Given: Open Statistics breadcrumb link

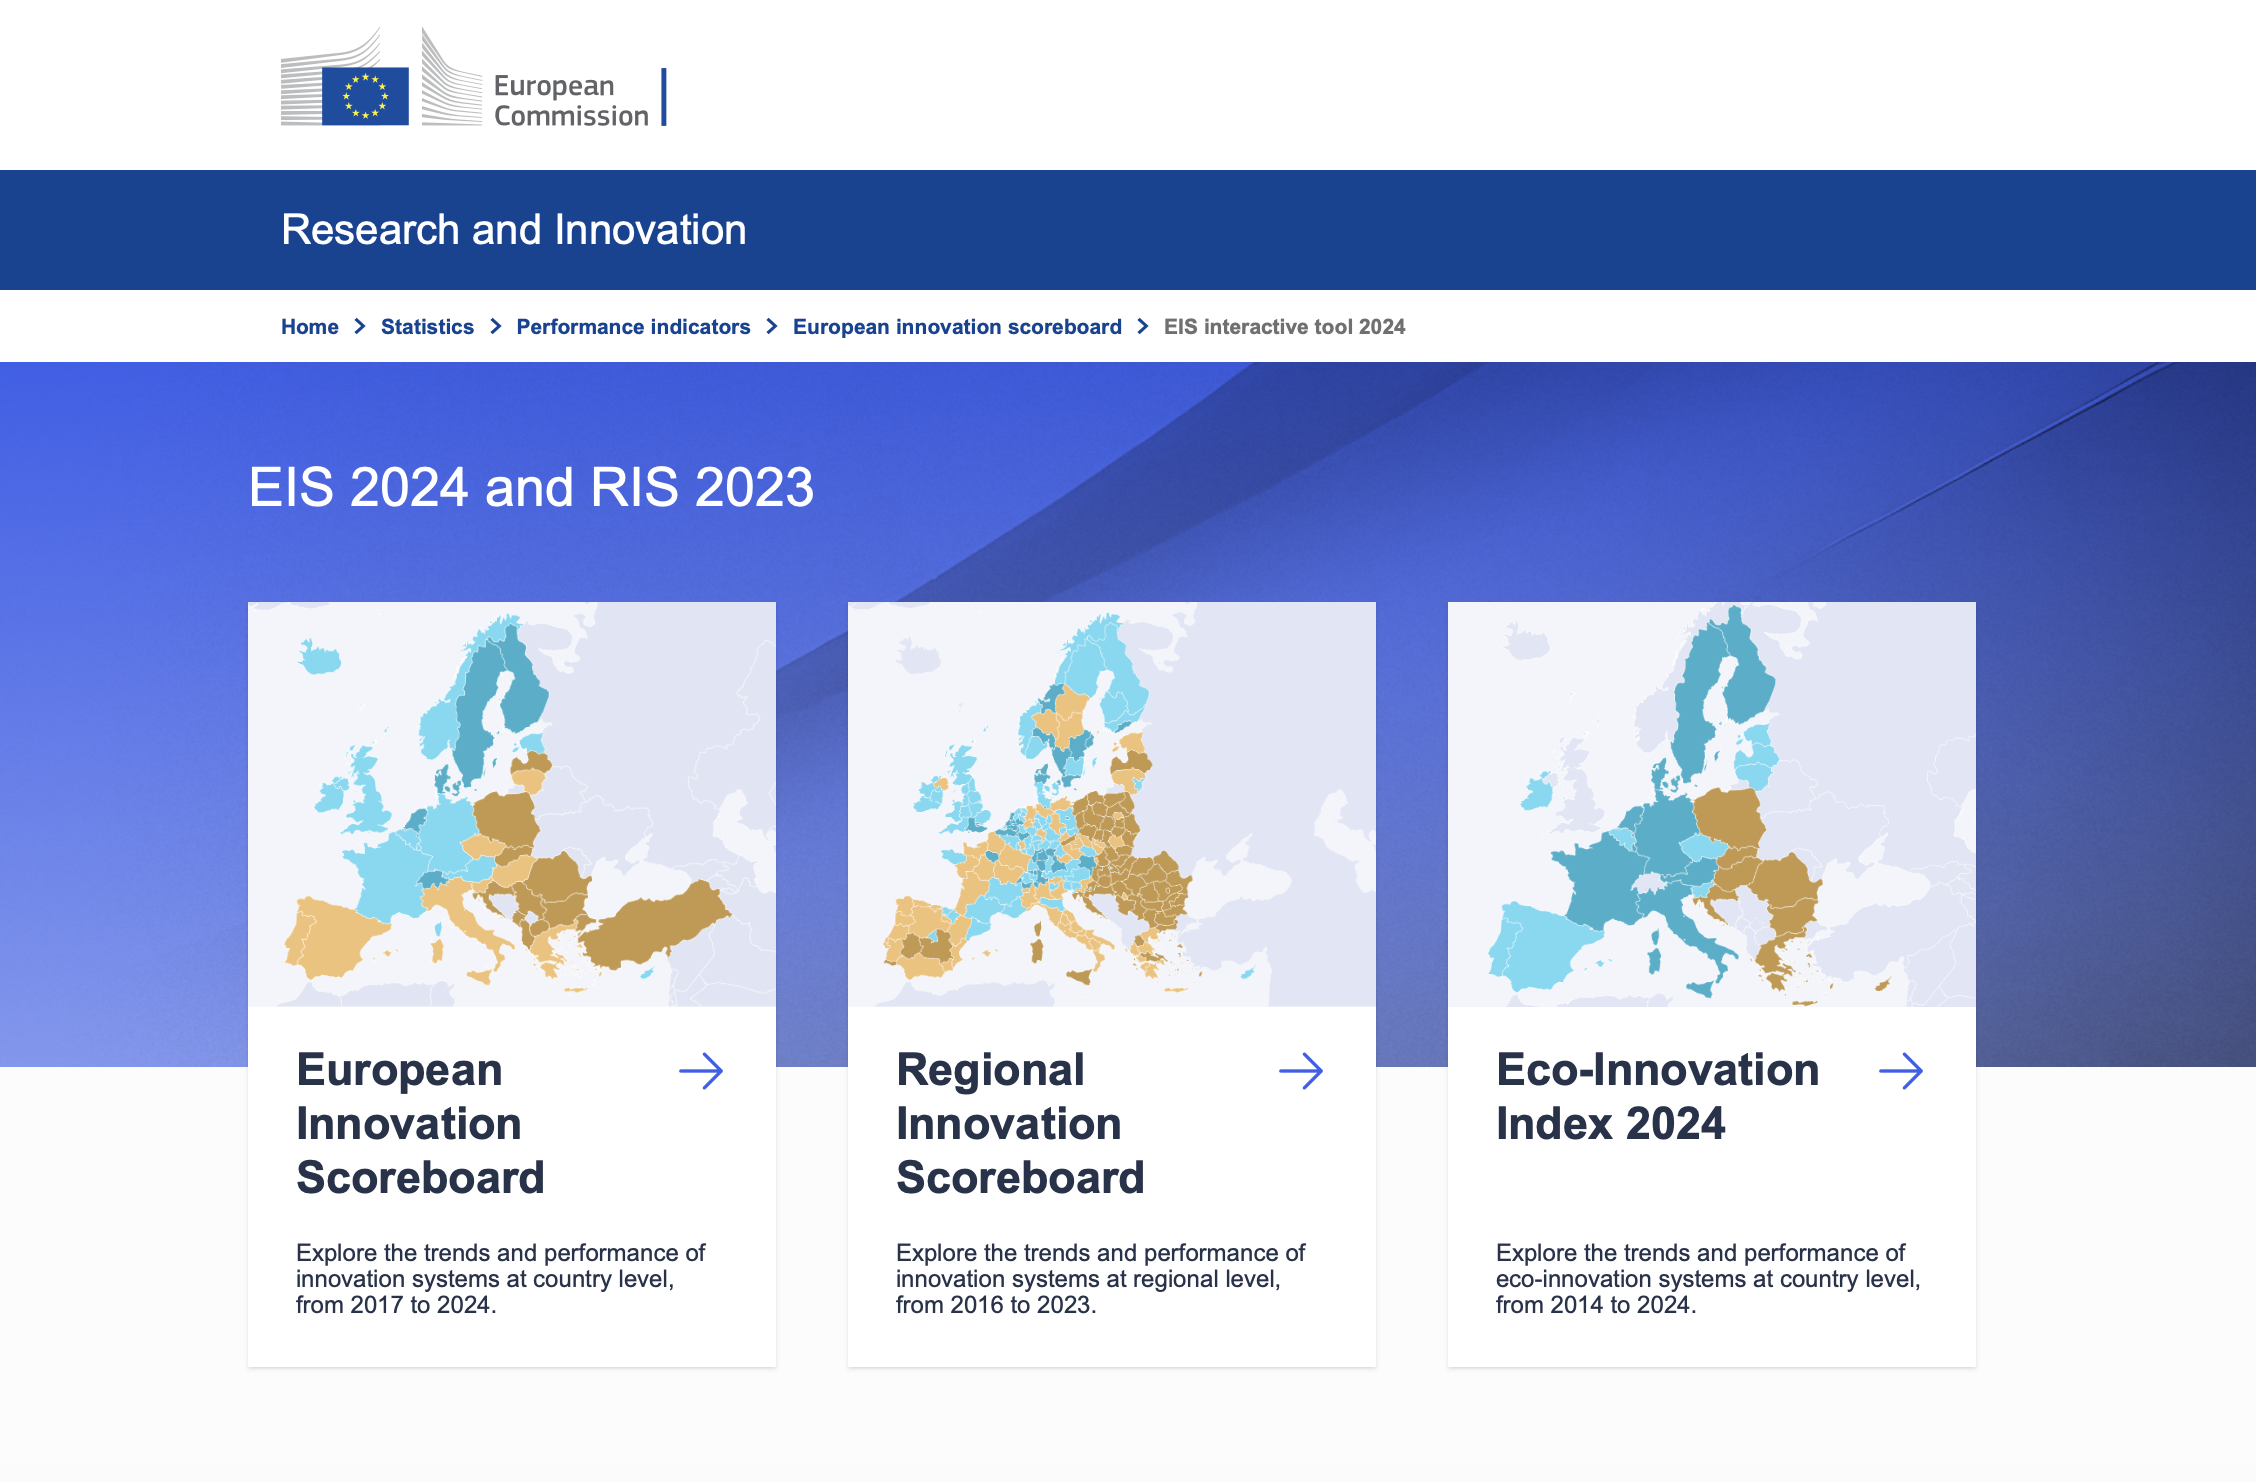Looking at the screenshot, I should [x=427, y=327].
